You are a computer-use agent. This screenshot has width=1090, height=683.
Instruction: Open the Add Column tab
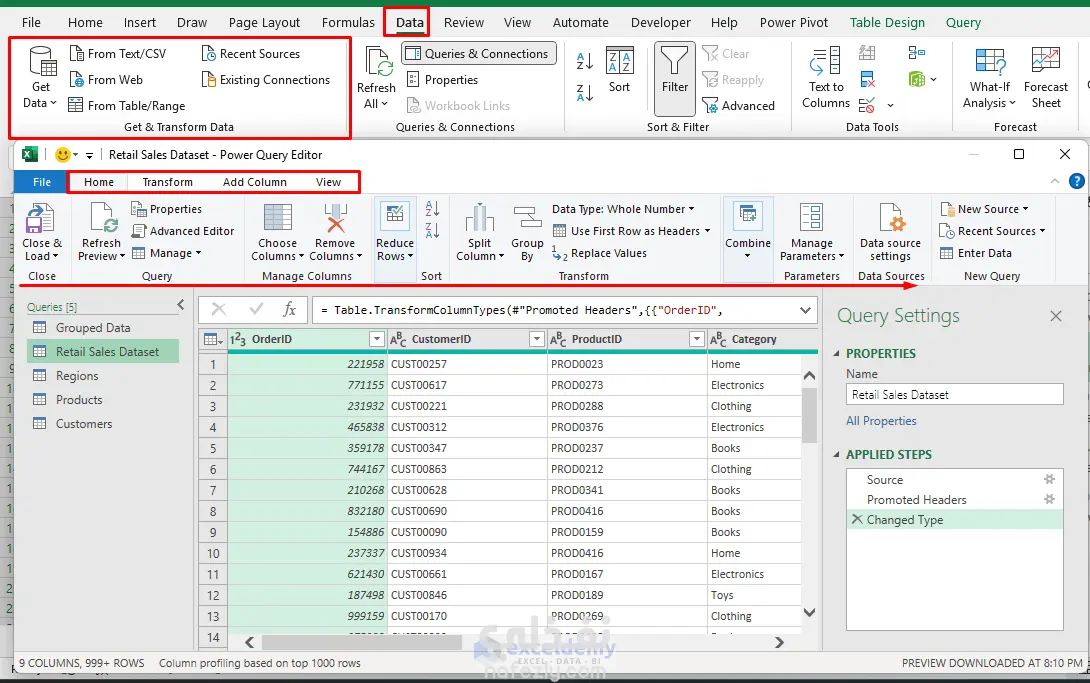pyautogui.click(x=254, y=182)
